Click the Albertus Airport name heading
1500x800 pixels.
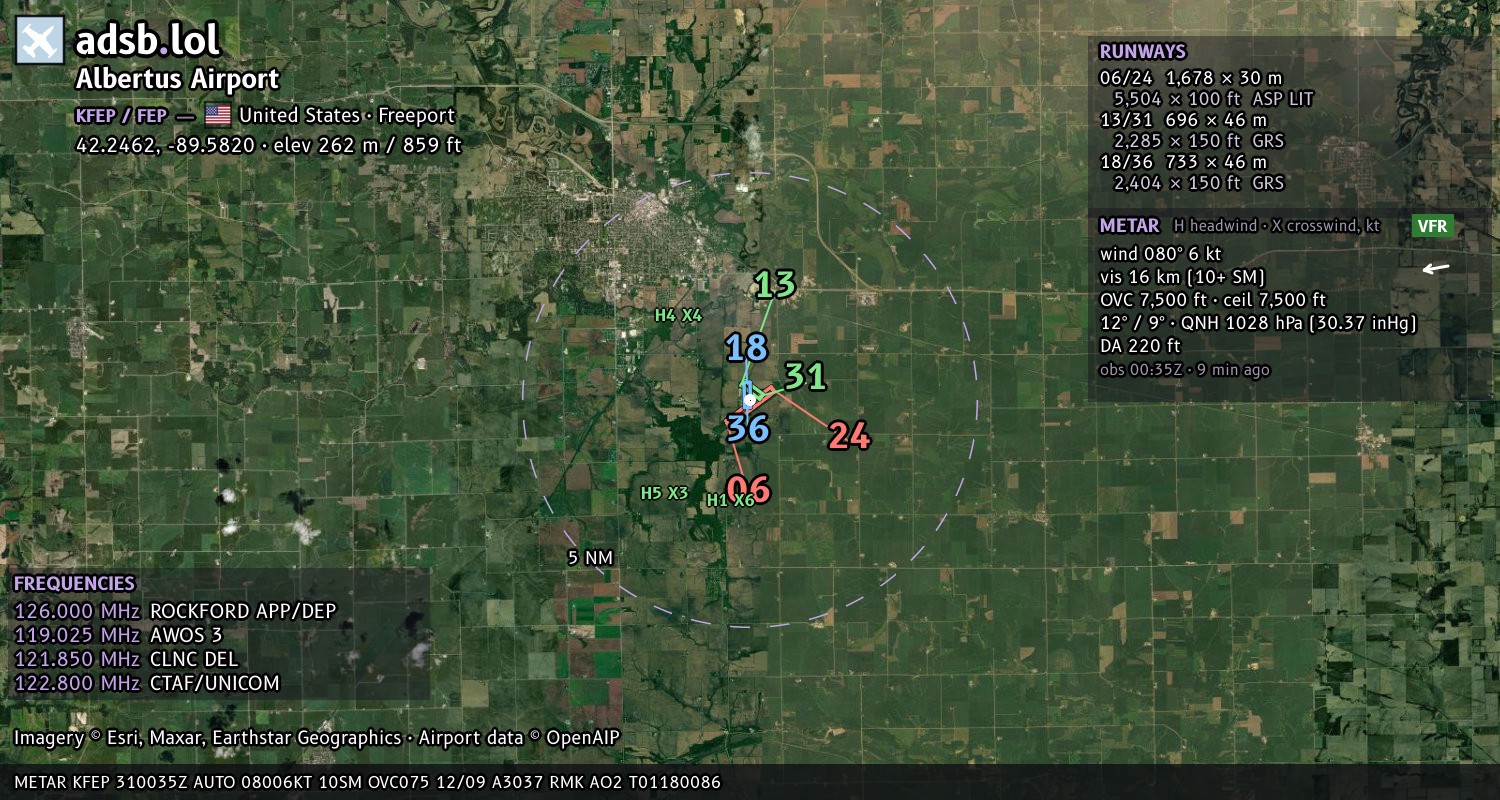pyautogui.click(x=178, y=80)
